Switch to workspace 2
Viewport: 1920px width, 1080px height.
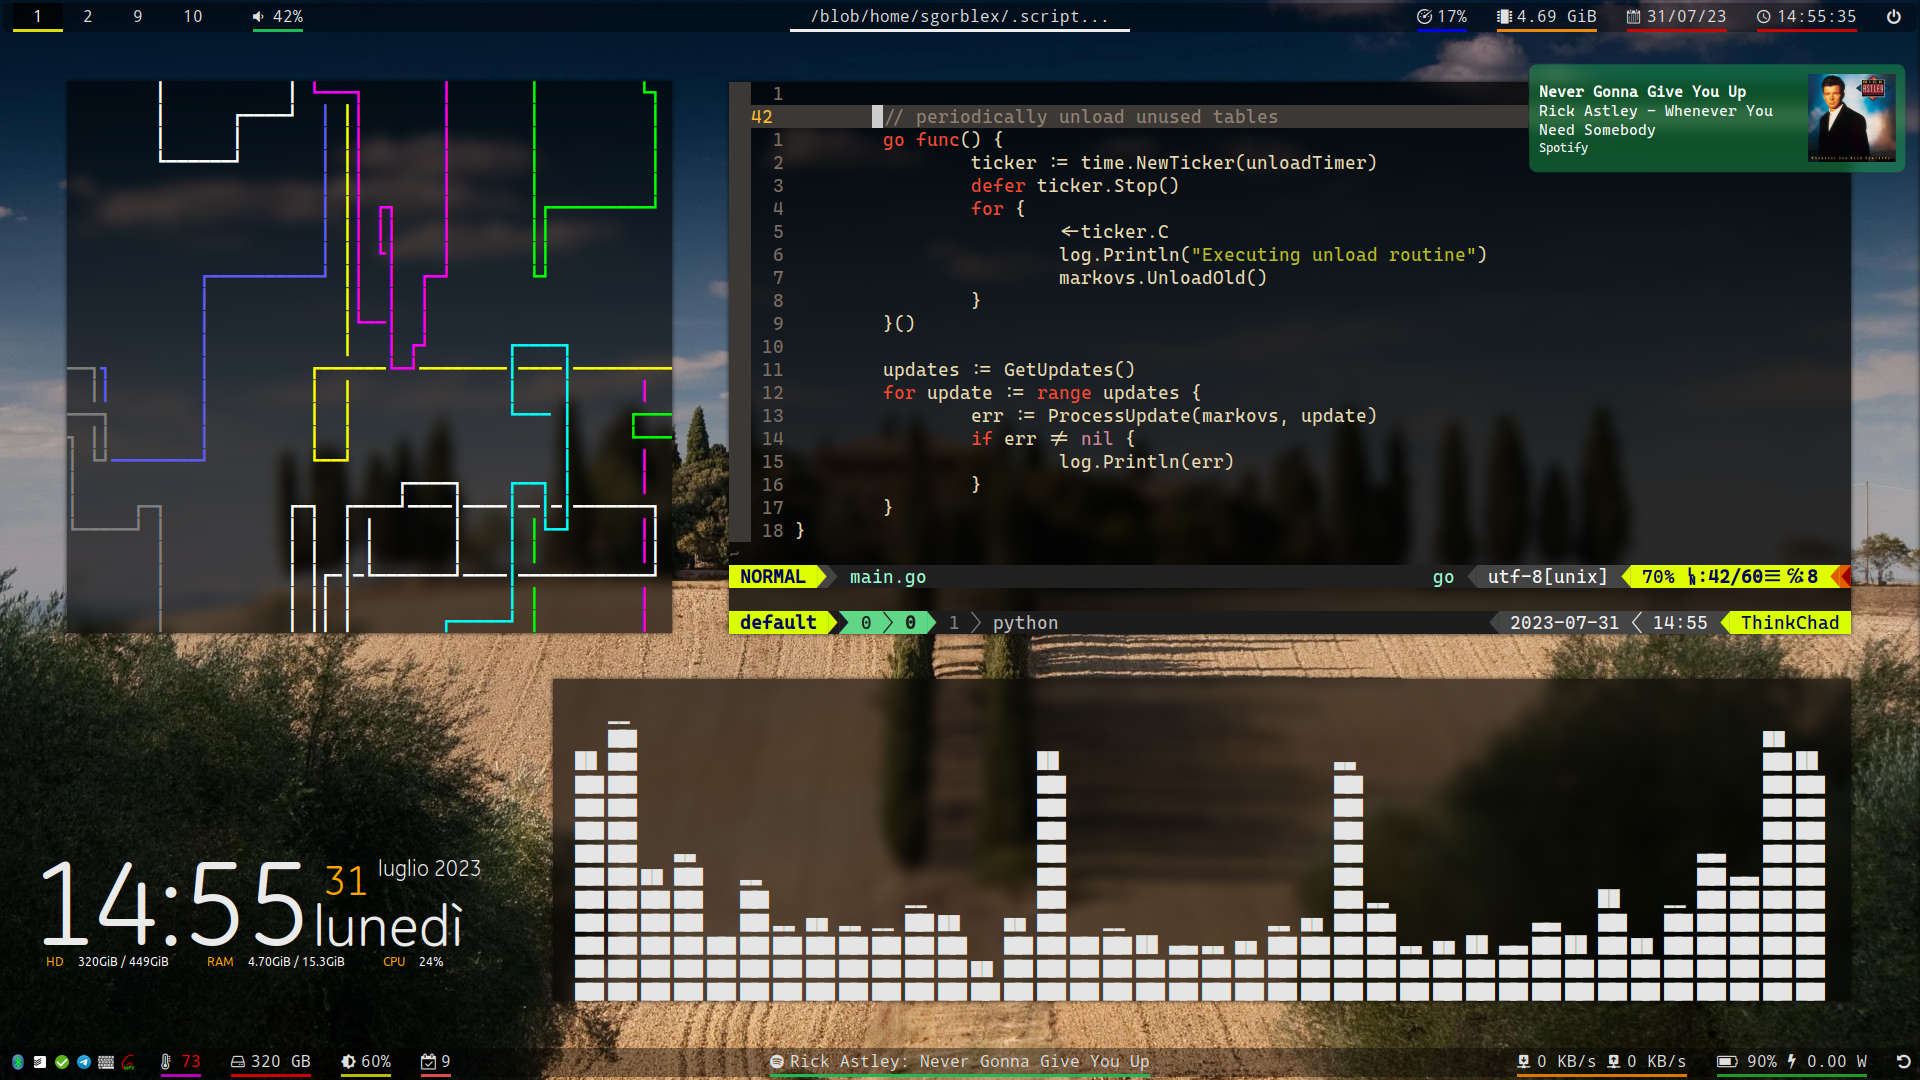point(88,17)
